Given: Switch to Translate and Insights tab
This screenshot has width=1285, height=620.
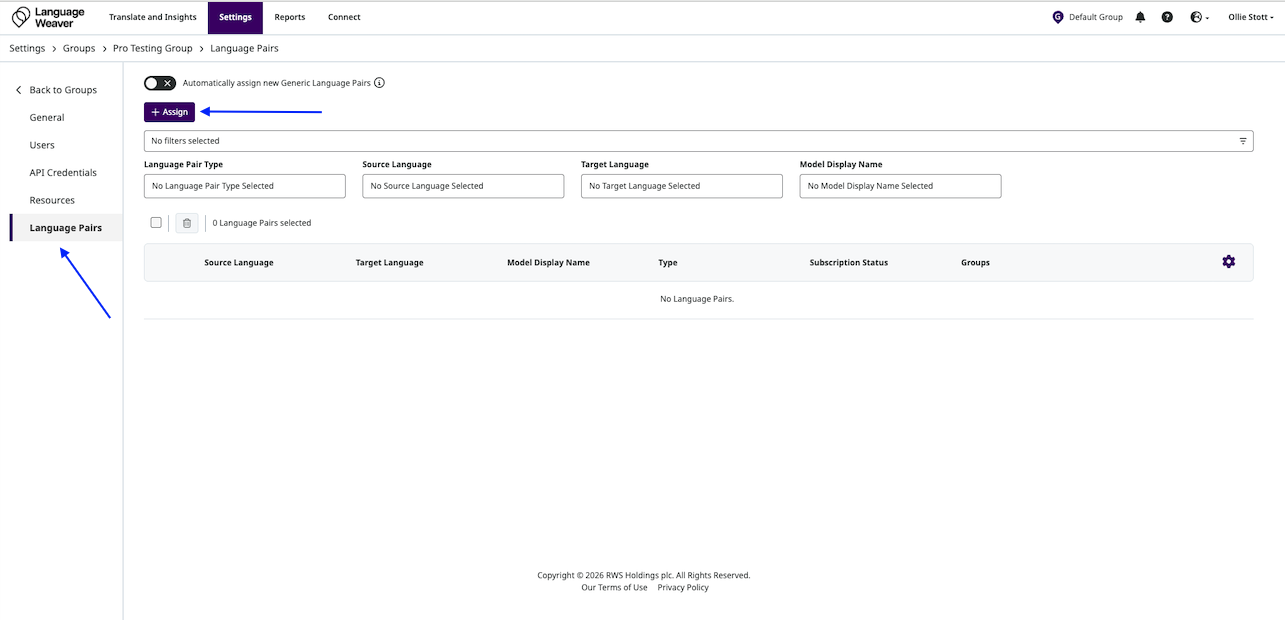Looking at the screenshot, I should [x=153, y=17].
